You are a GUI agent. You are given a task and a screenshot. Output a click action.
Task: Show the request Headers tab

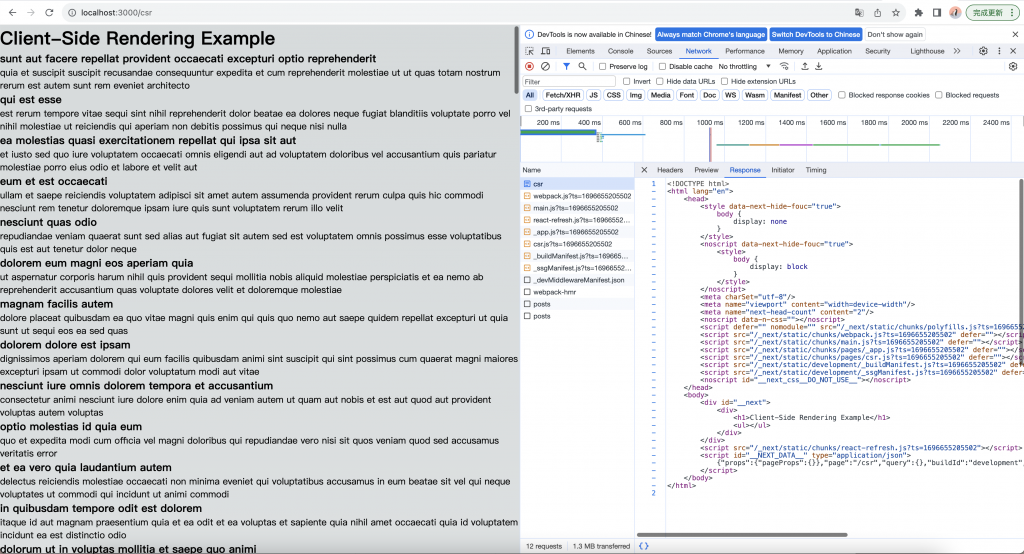point(670,170)
